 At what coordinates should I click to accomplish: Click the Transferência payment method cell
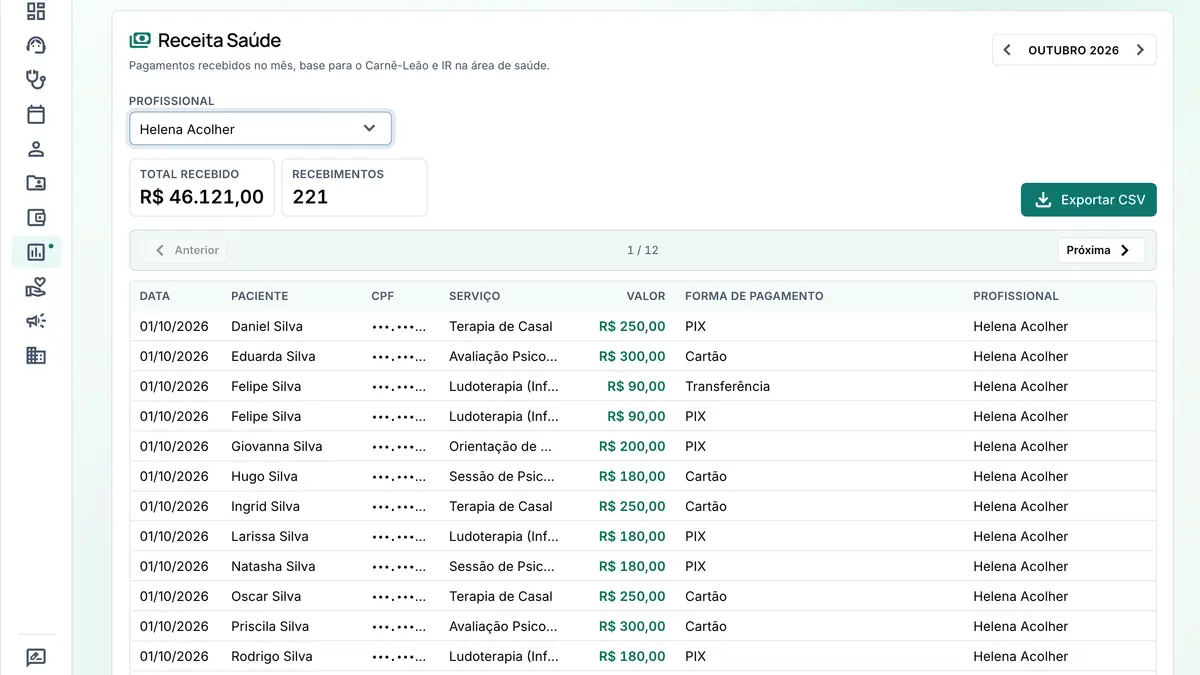727,386
